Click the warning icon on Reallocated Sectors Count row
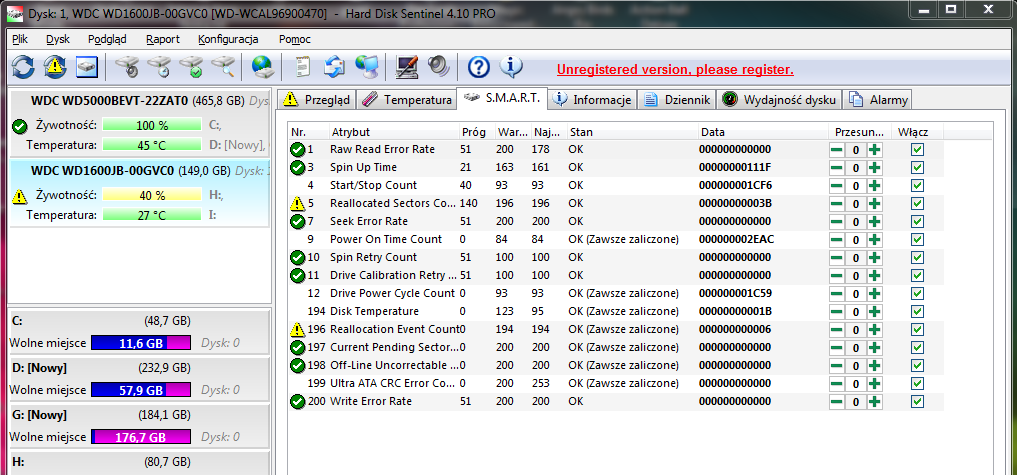Screen dimensions: 1017x475 pos(298,204)
